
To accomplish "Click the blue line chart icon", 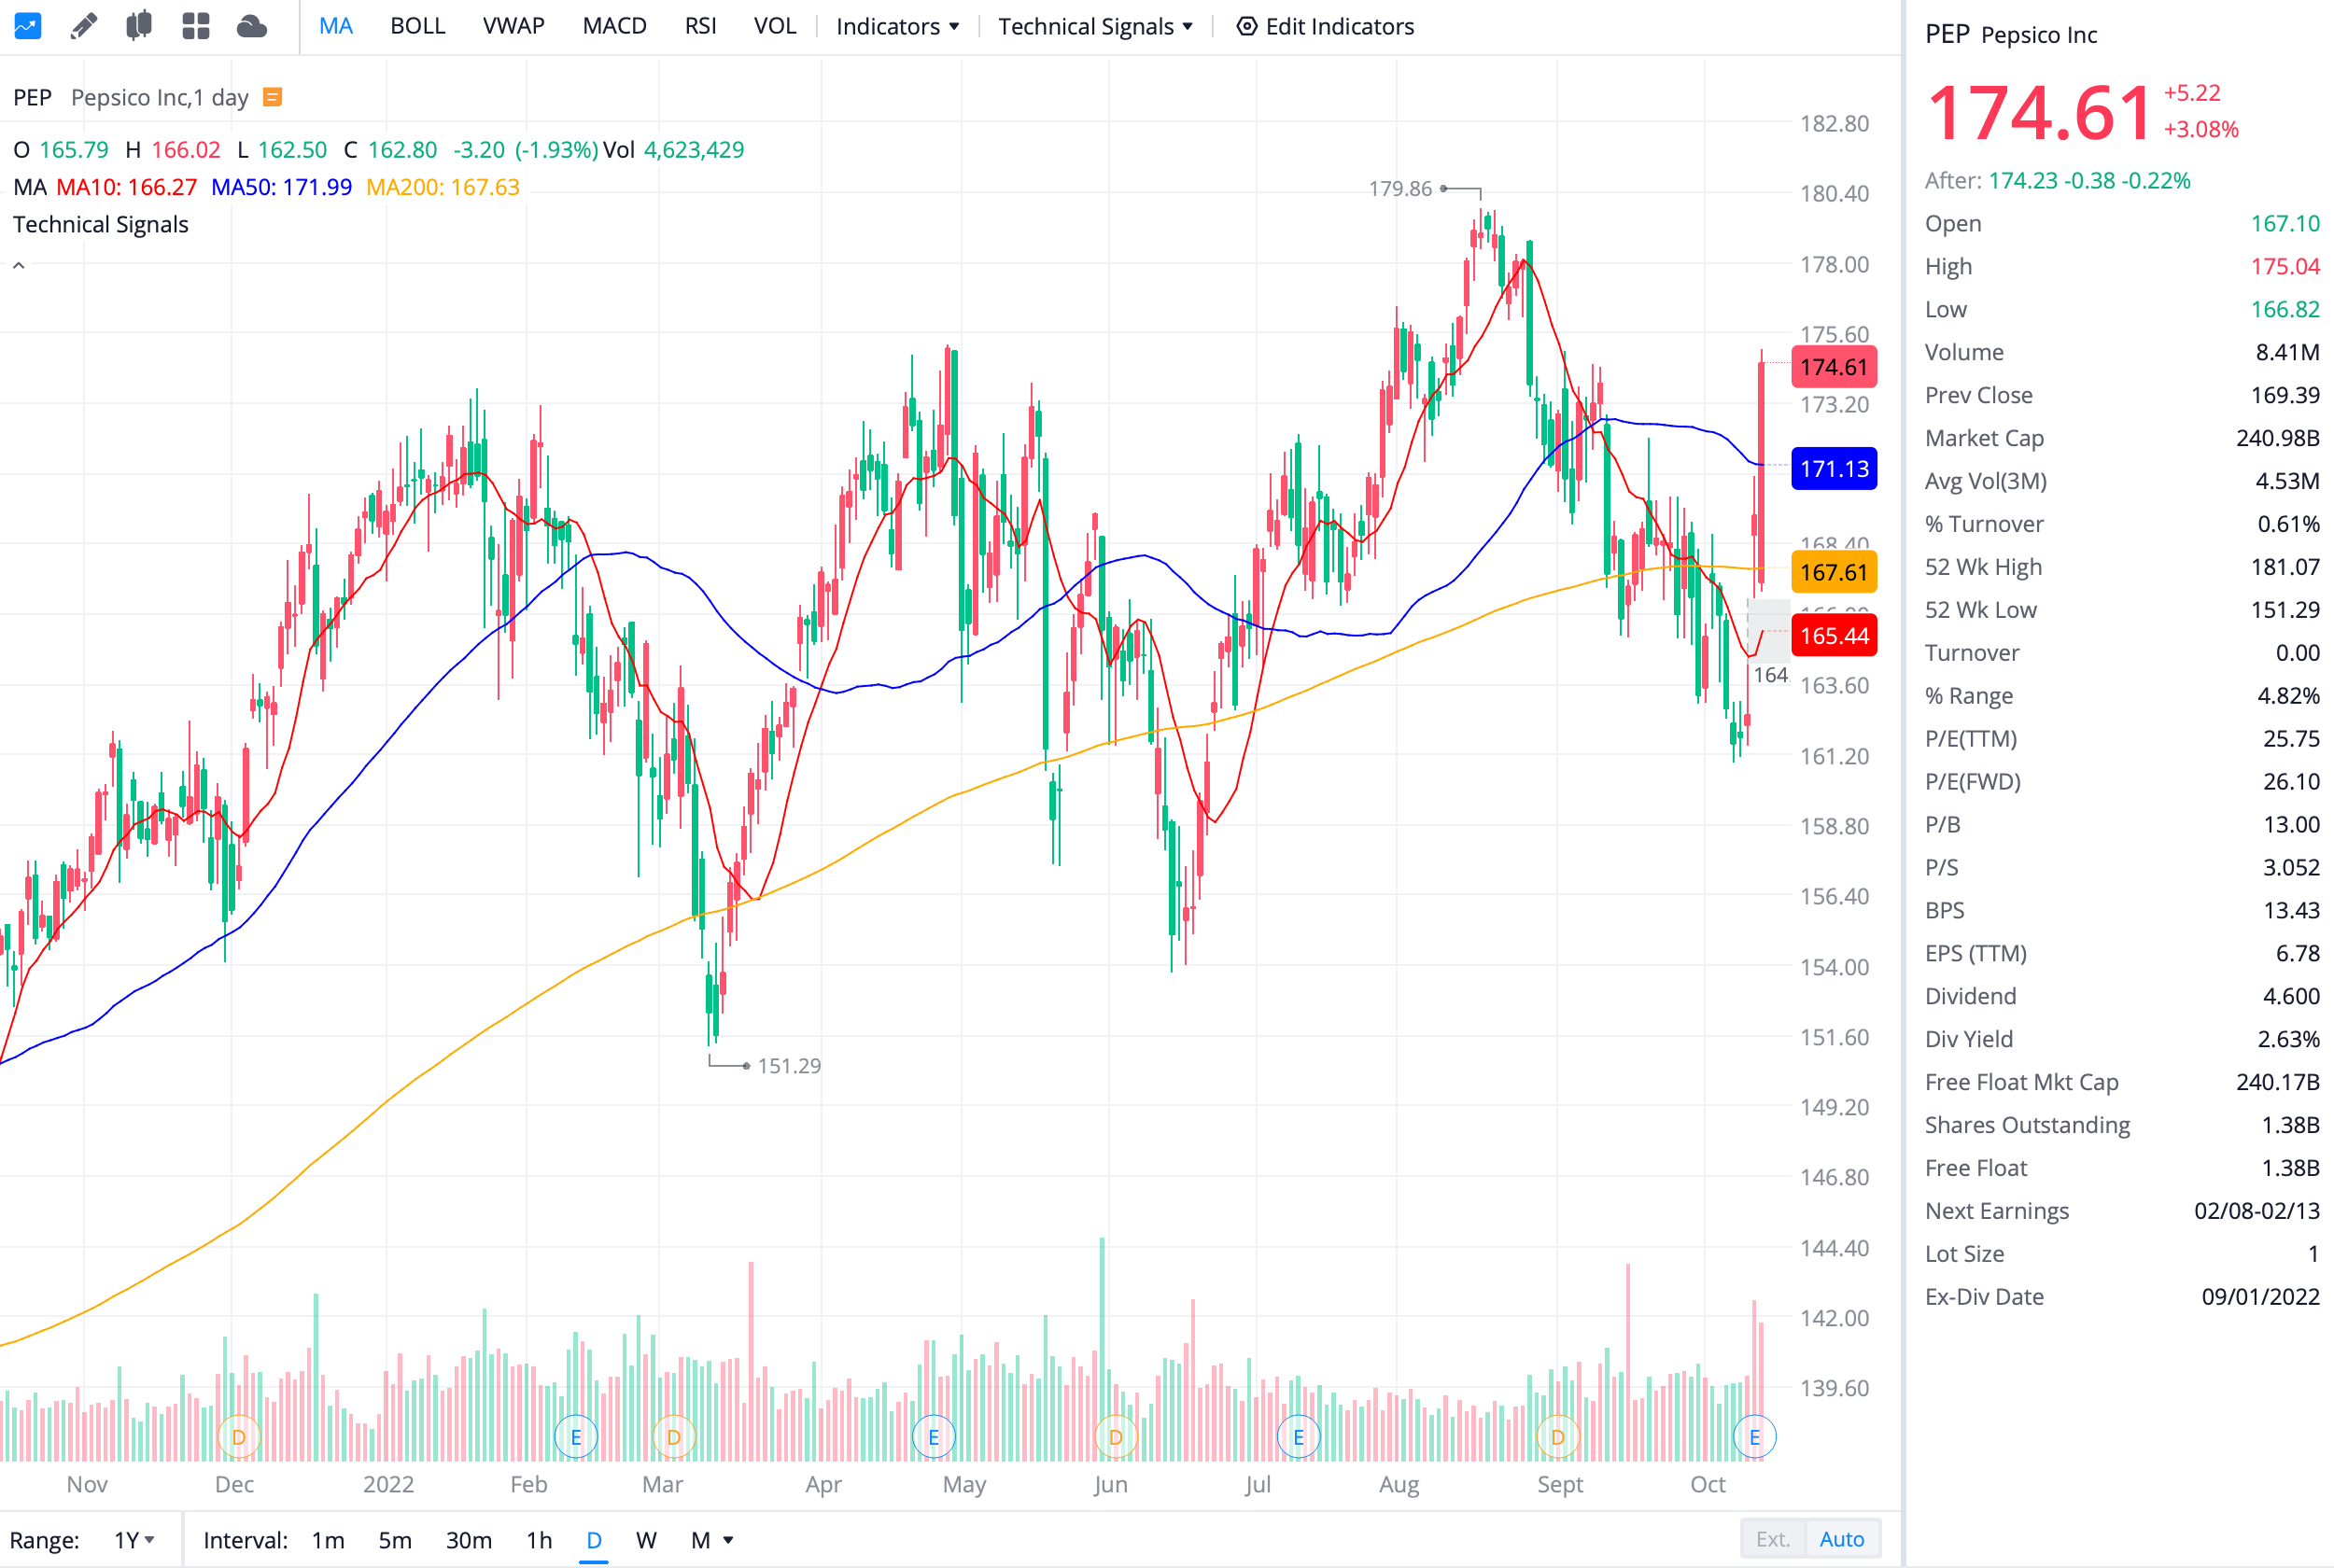I will pos(27,26).
